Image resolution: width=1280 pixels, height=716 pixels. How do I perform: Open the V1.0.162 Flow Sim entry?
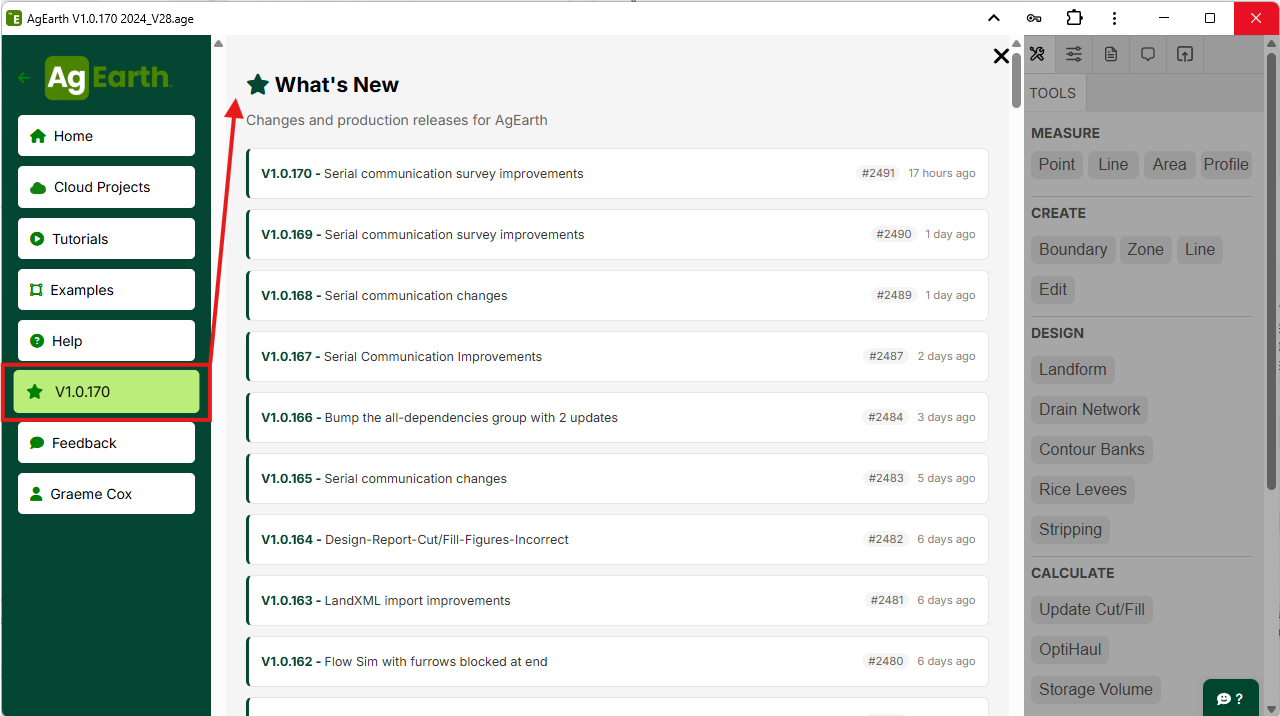pyautogui.click(x=617, y=662)
